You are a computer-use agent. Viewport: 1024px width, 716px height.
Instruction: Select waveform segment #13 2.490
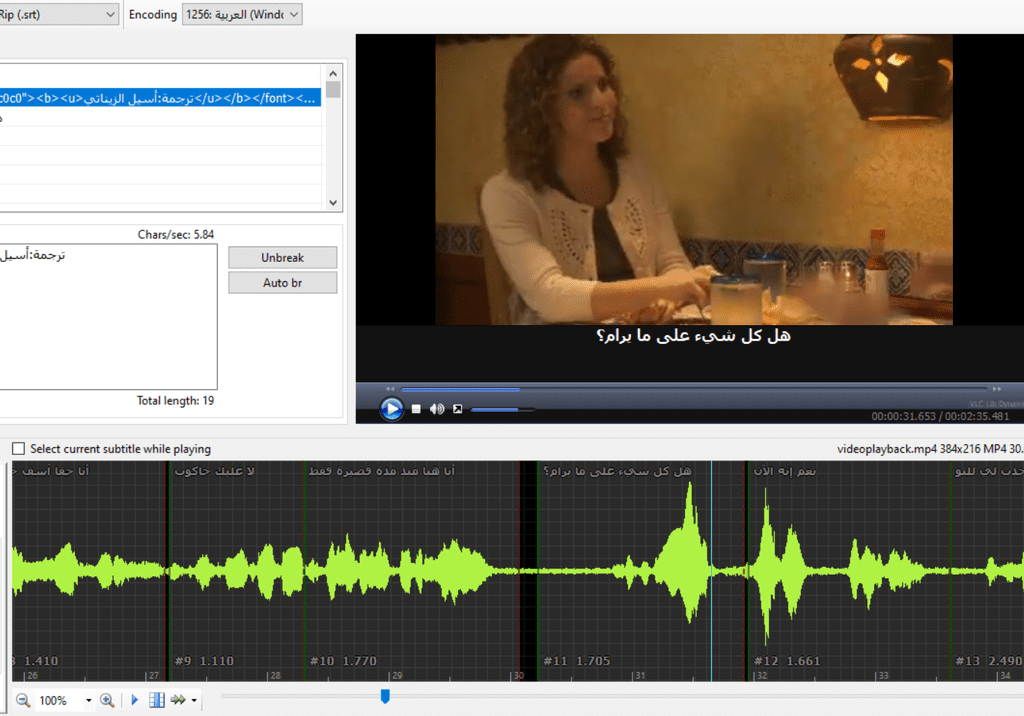click(x=987, y=572)
